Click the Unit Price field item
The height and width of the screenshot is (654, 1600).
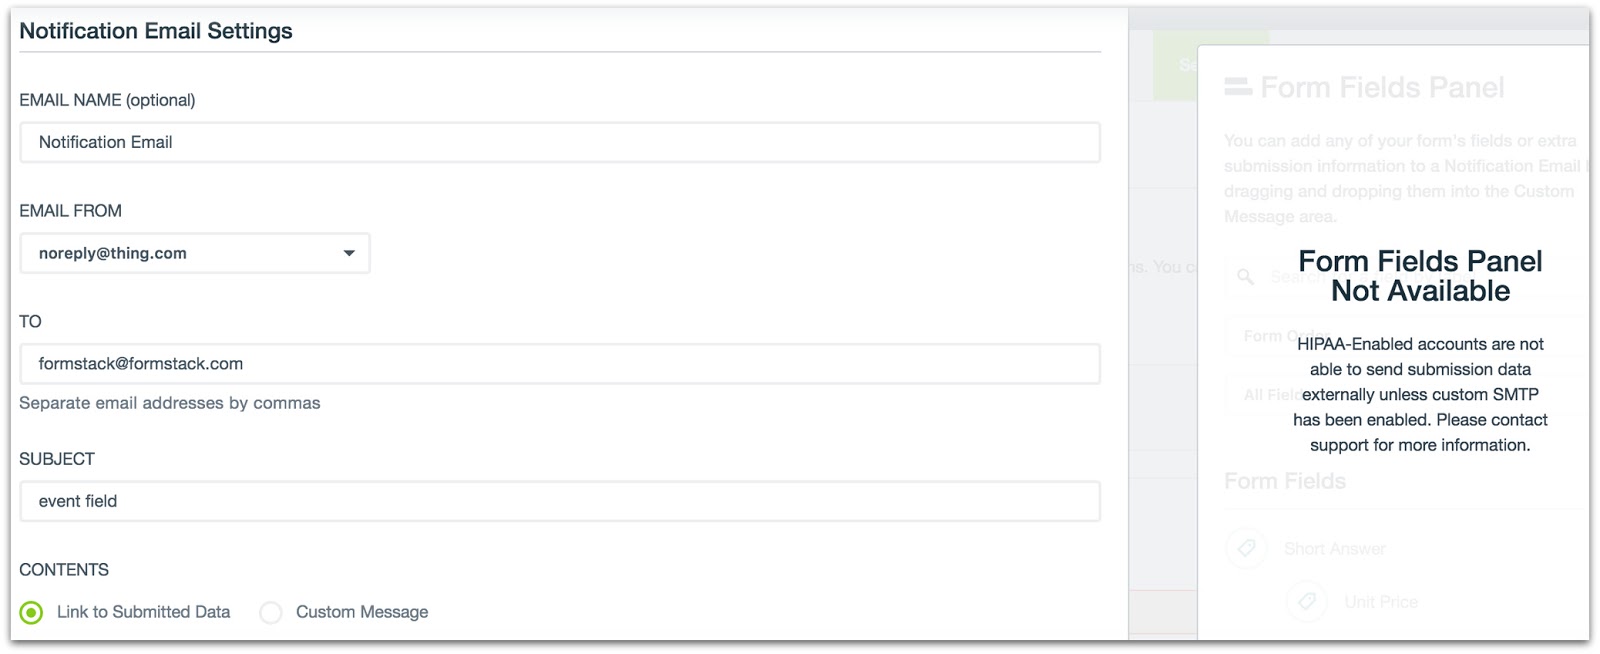(x=1380, y=602)
